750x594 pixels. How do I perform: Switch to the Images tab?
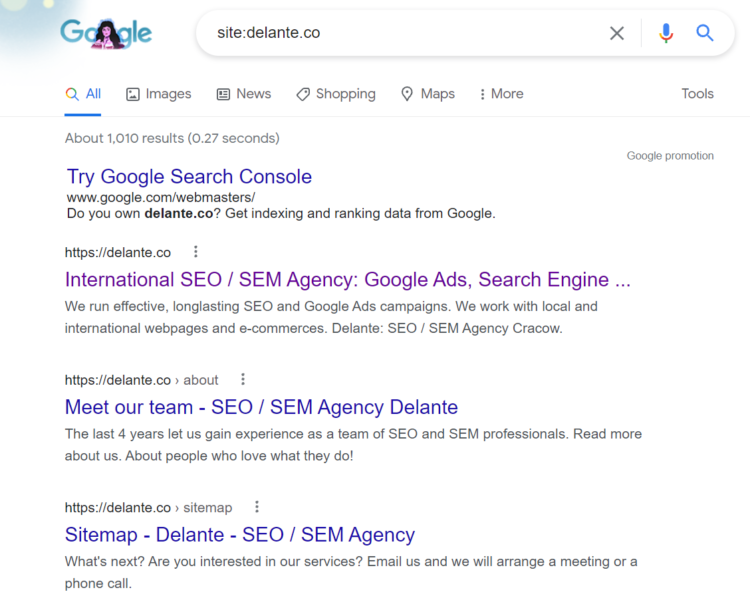pos(158,94)
